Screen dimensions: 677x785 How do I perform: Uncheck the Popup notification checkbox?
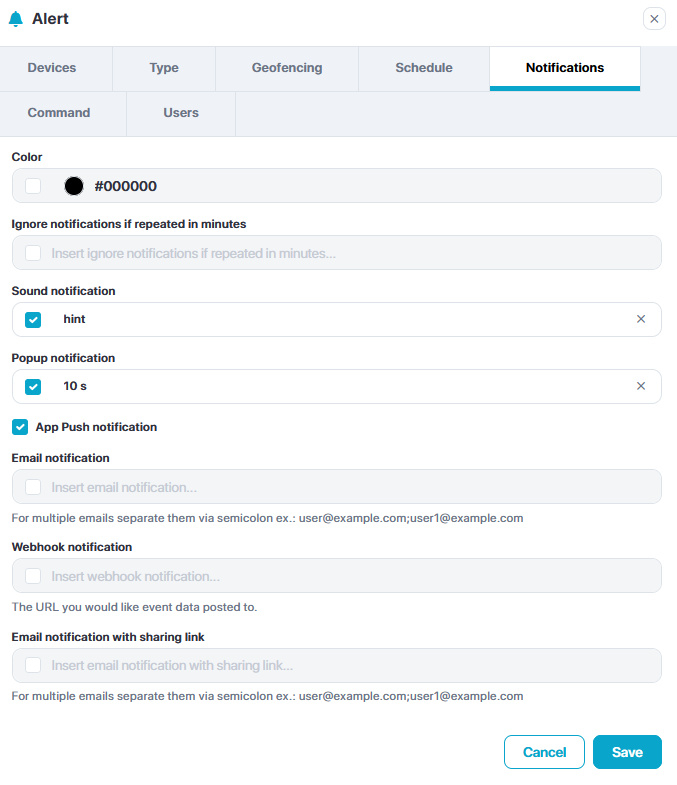[x=34, y=387]
